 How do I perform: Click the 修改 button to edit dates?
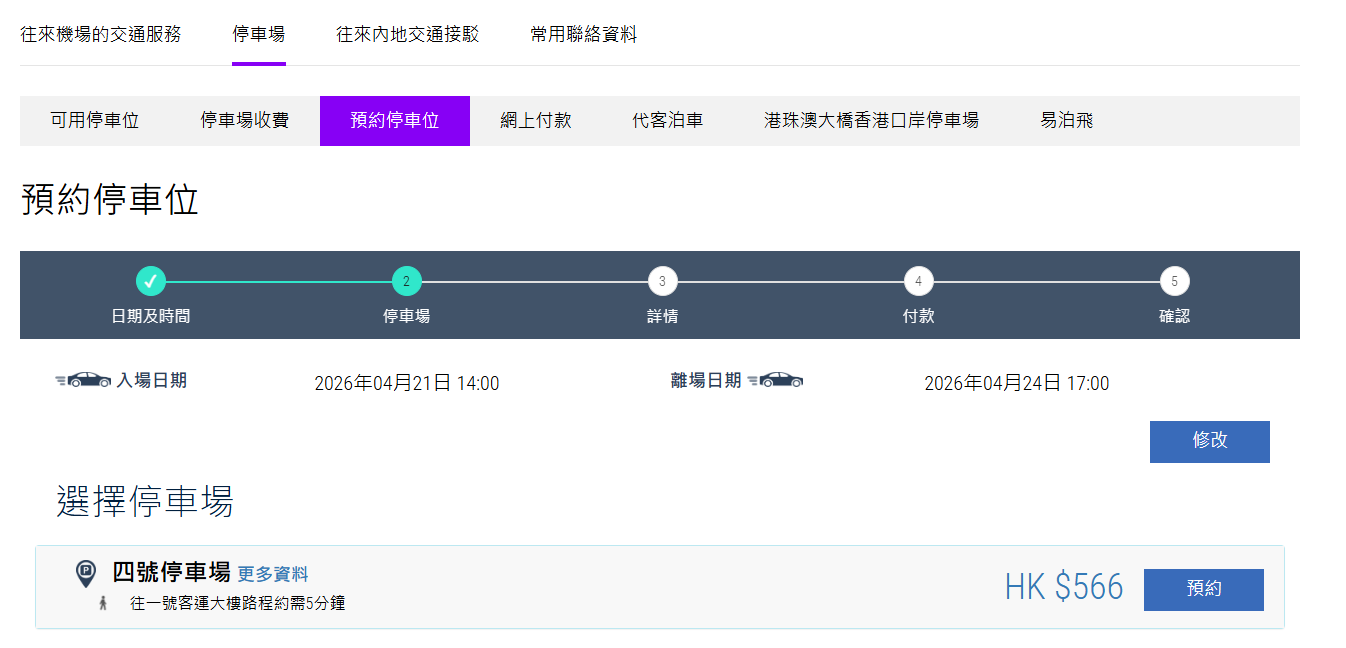click(1209, 441)
